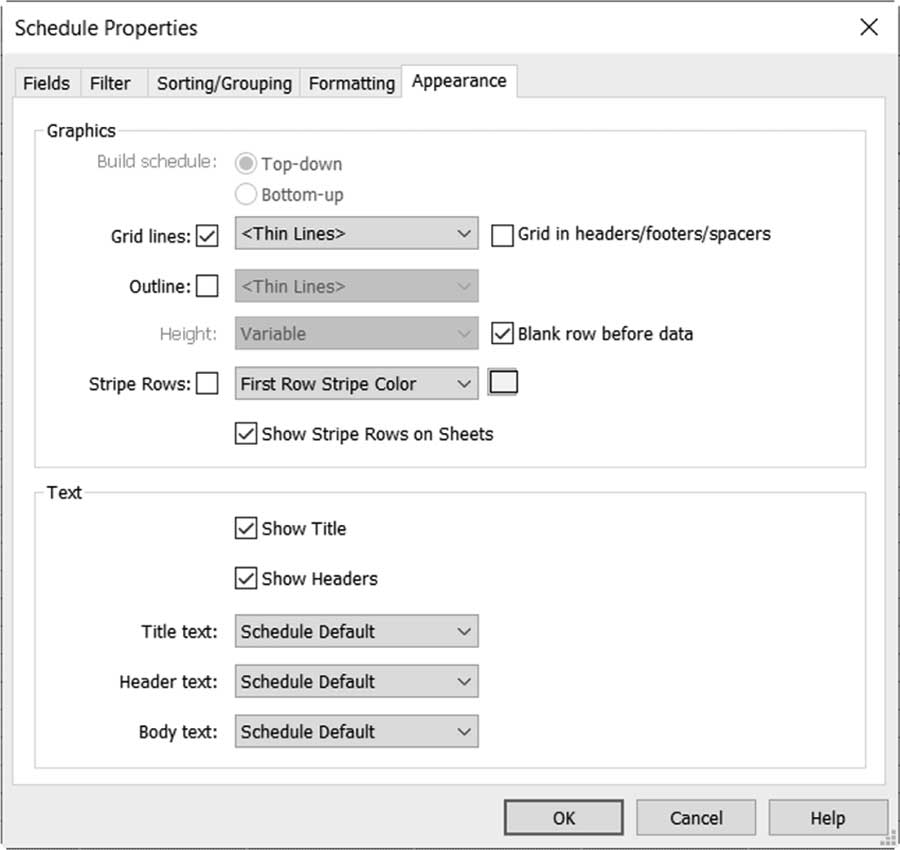This screenshot has width=900, height=850.
Task: Open the Title text dropdown
Action: pyautogui.click(x=356, y=631)
